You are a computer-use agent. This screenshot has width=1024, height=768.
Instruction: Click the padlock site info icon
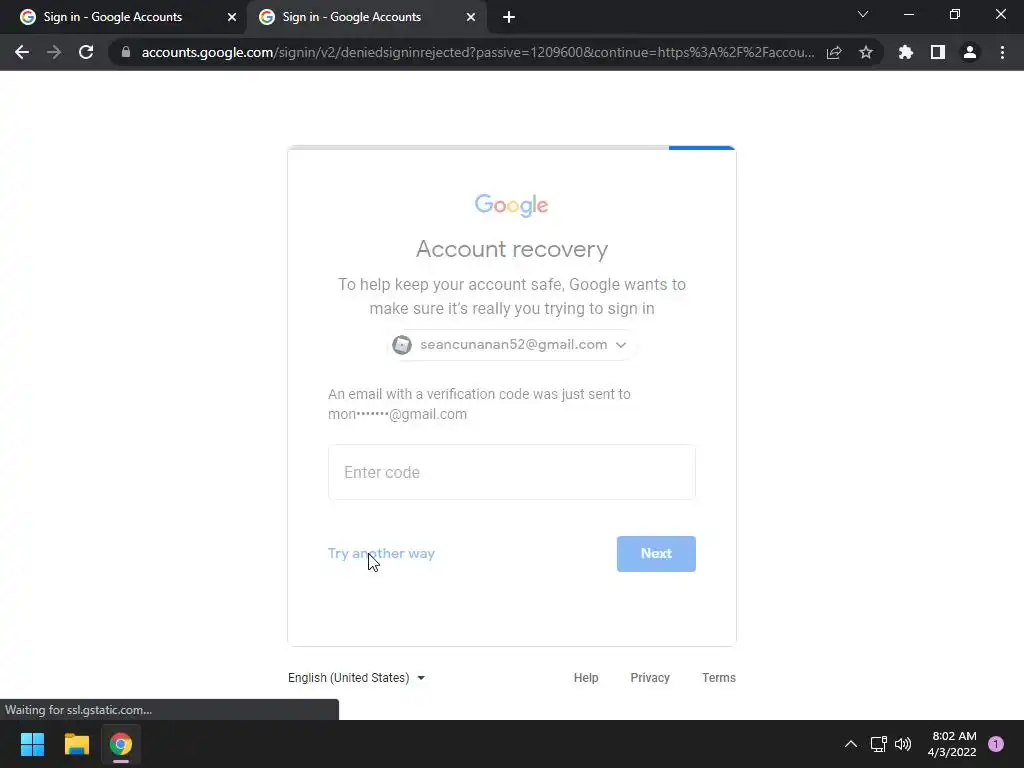click(x=126, y=52)
